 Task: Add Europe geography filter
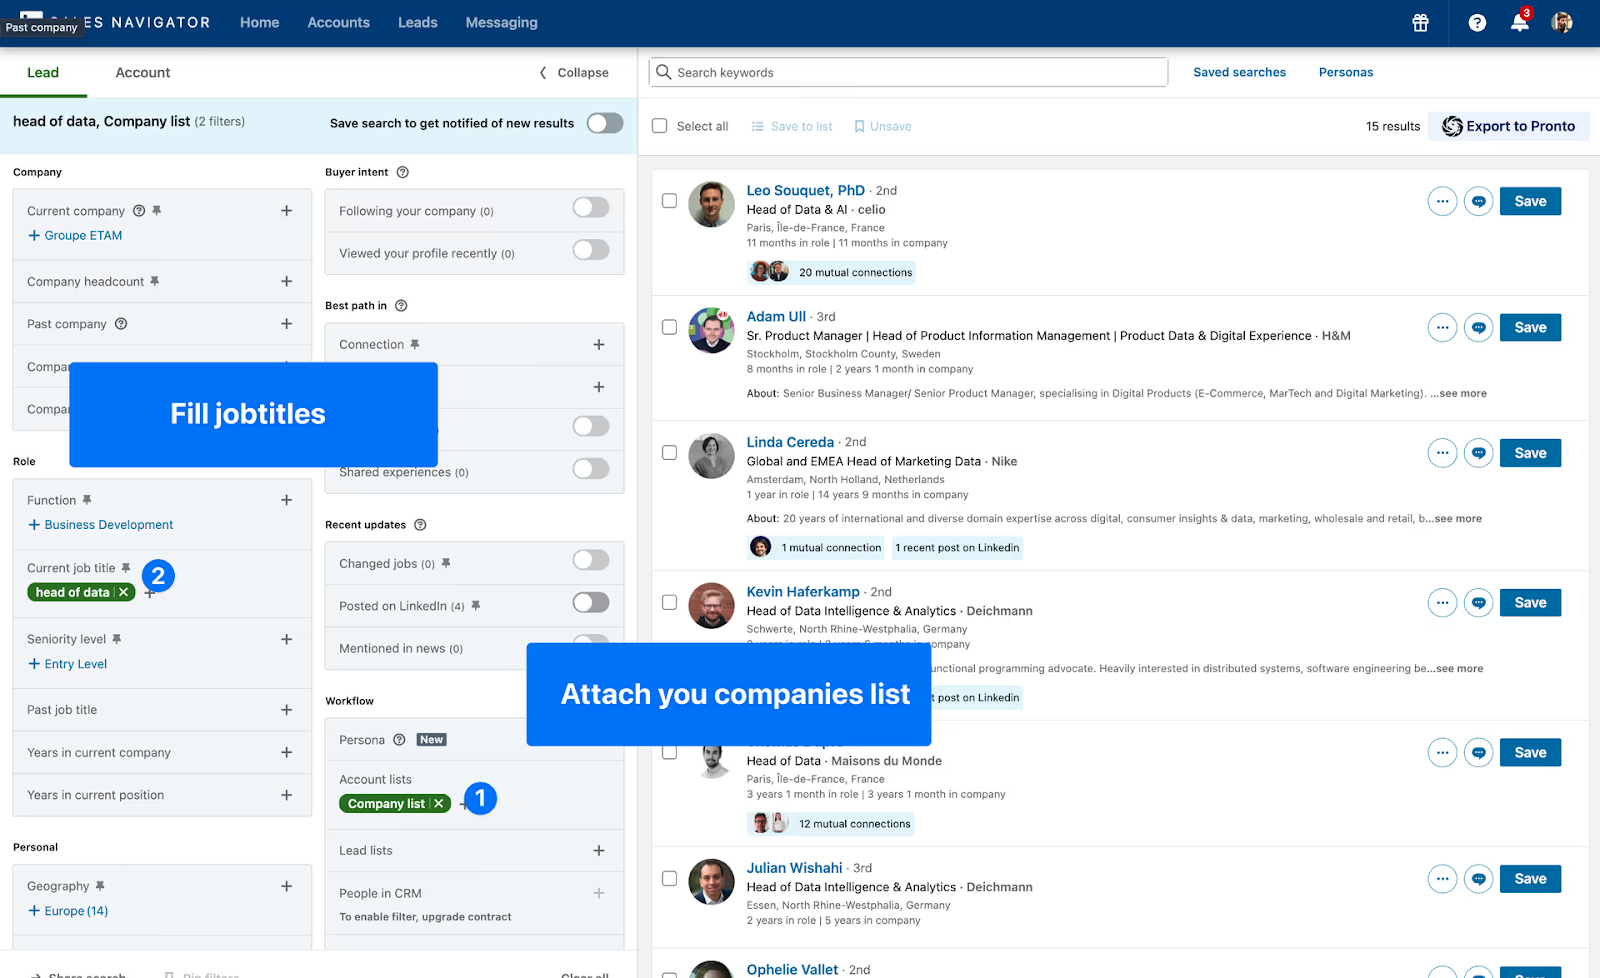[x=68, y=911]
